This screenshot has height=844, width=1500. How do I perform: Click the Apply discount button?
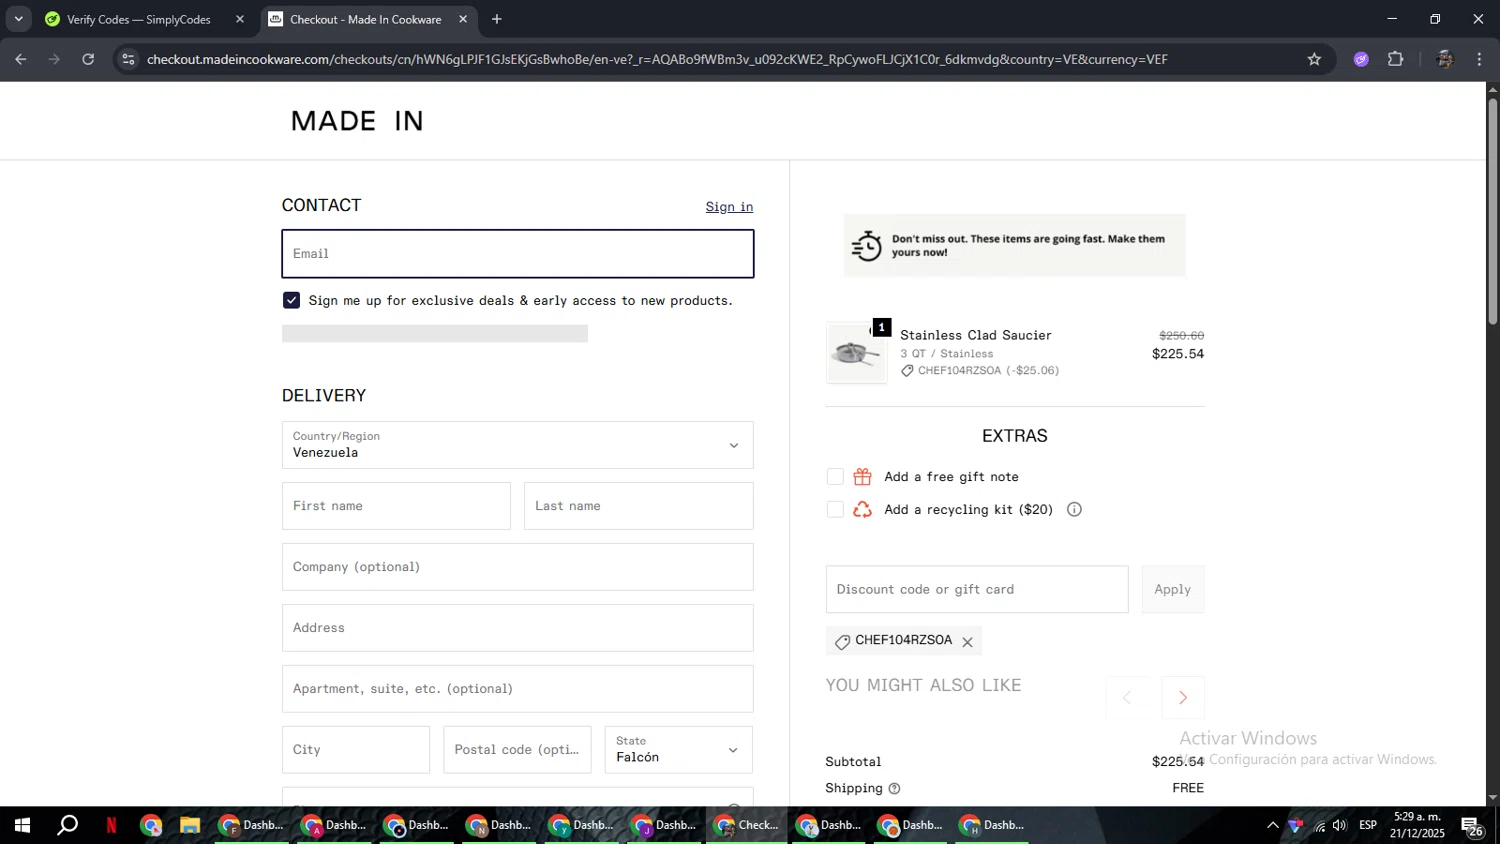[1173, 590]
